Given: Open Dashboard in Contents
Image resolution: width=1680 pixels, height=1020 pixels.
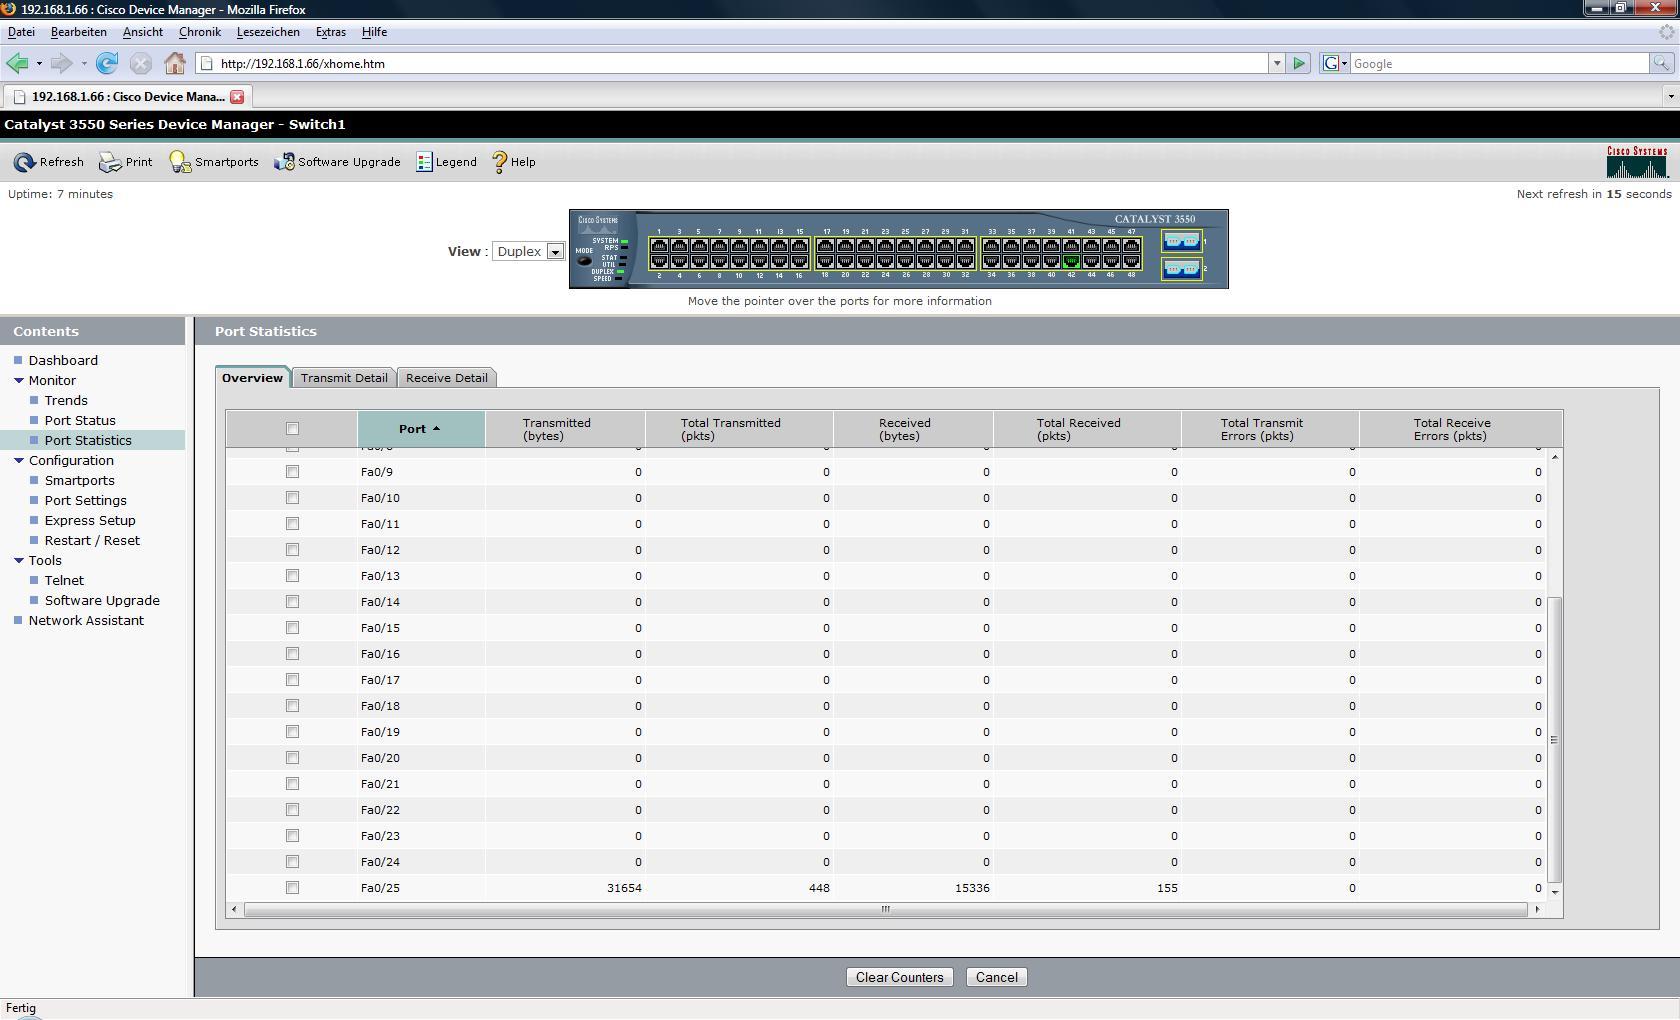Looking at the screenshot, I should [x=63, y=361].
